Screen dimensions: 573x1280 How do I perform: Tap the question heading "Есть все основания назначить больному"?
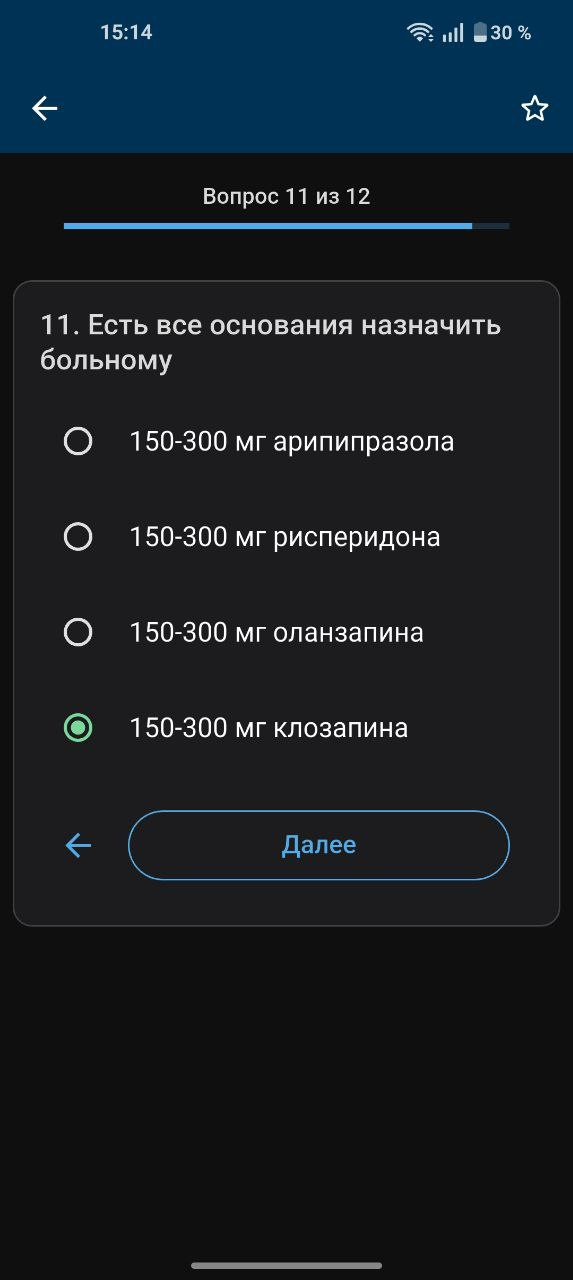(x=271, y=342)
